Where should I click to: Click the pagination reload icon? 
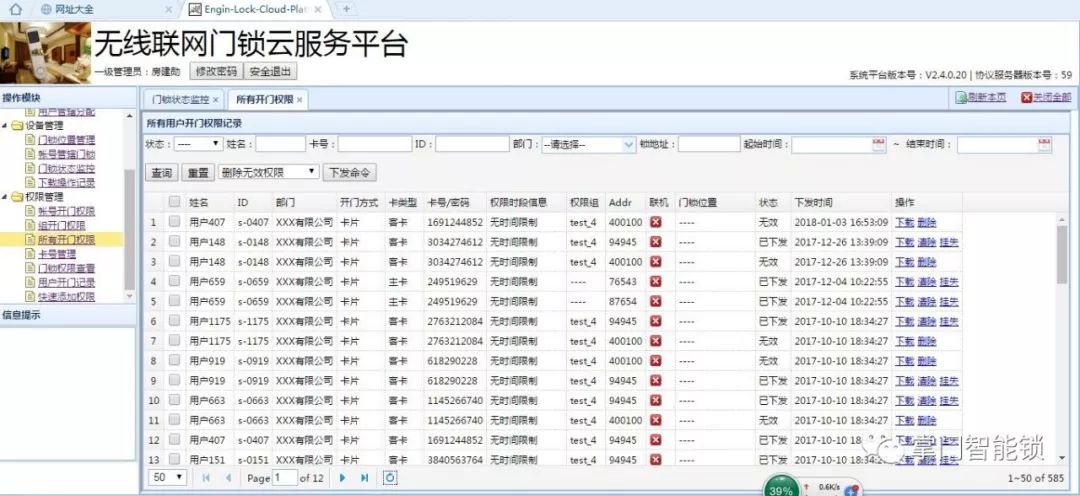pyautogui.click(x=390, y=478)
